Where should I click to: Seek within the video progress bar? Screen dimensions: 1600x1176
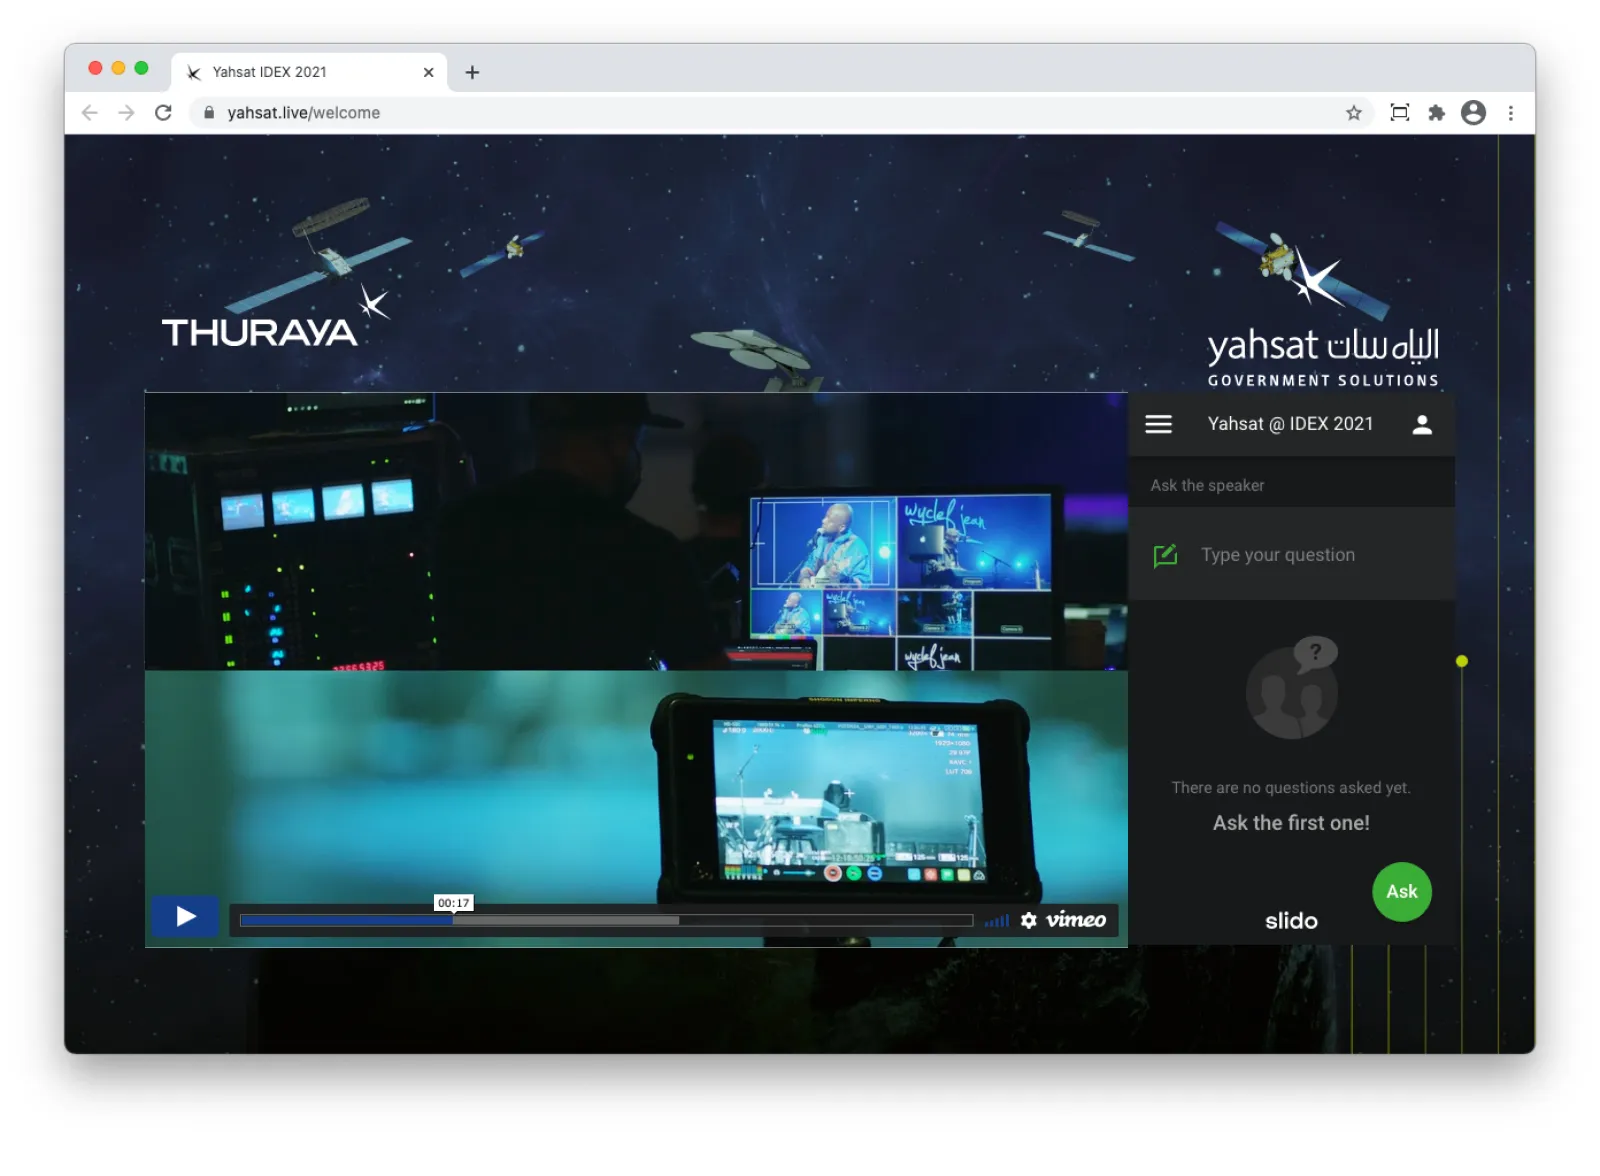(x=606, y=920)
